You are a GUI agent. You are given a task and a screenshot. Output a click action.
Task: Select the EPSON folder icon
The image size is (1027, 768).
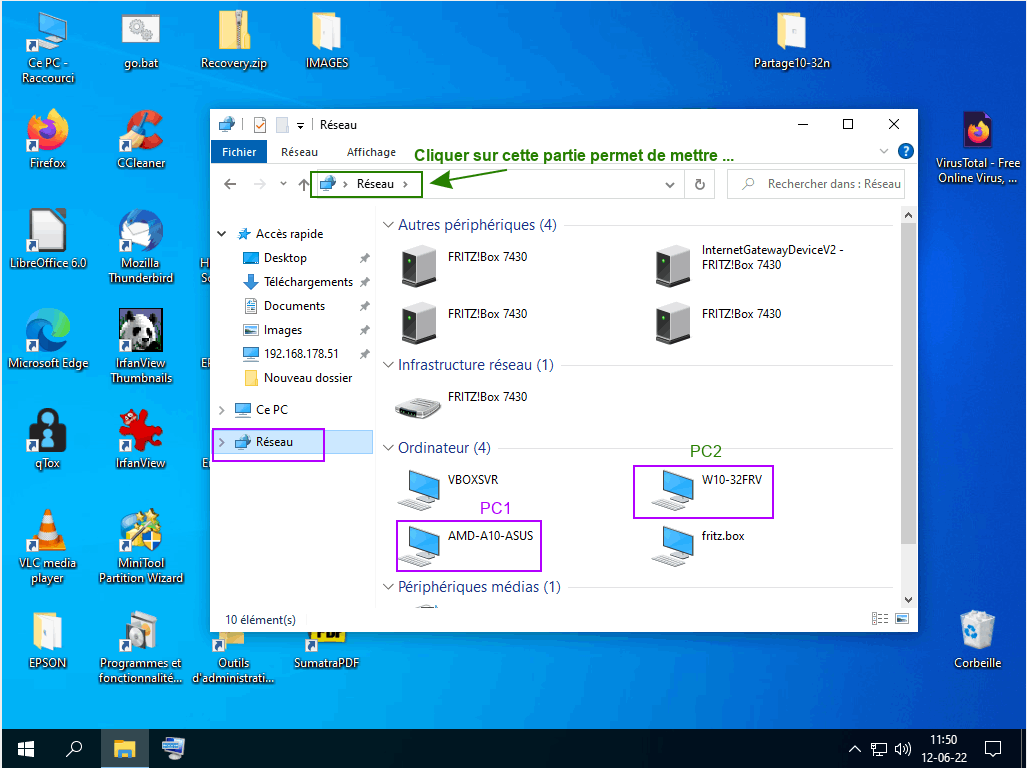click(x=47, y=640)
